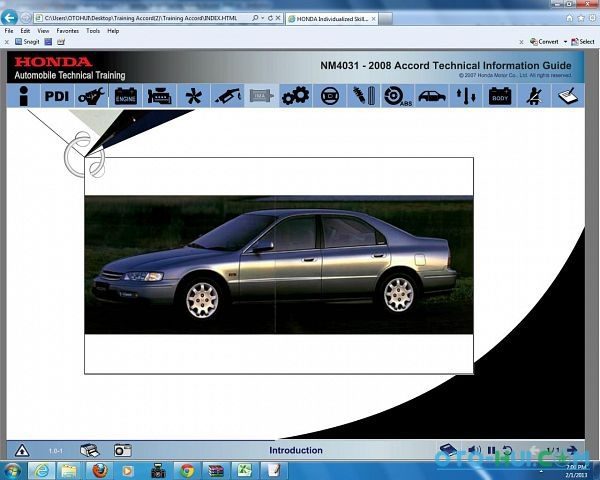Stop loading using address bar X

(278, 18)
